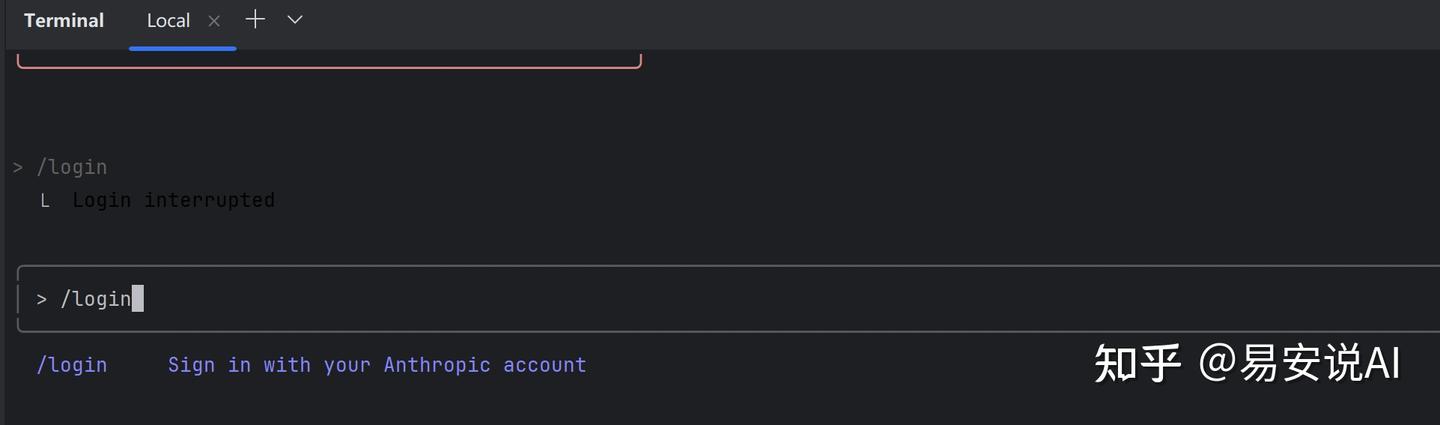
Task: Click the previous /login command in history
Action: point(72,167)
